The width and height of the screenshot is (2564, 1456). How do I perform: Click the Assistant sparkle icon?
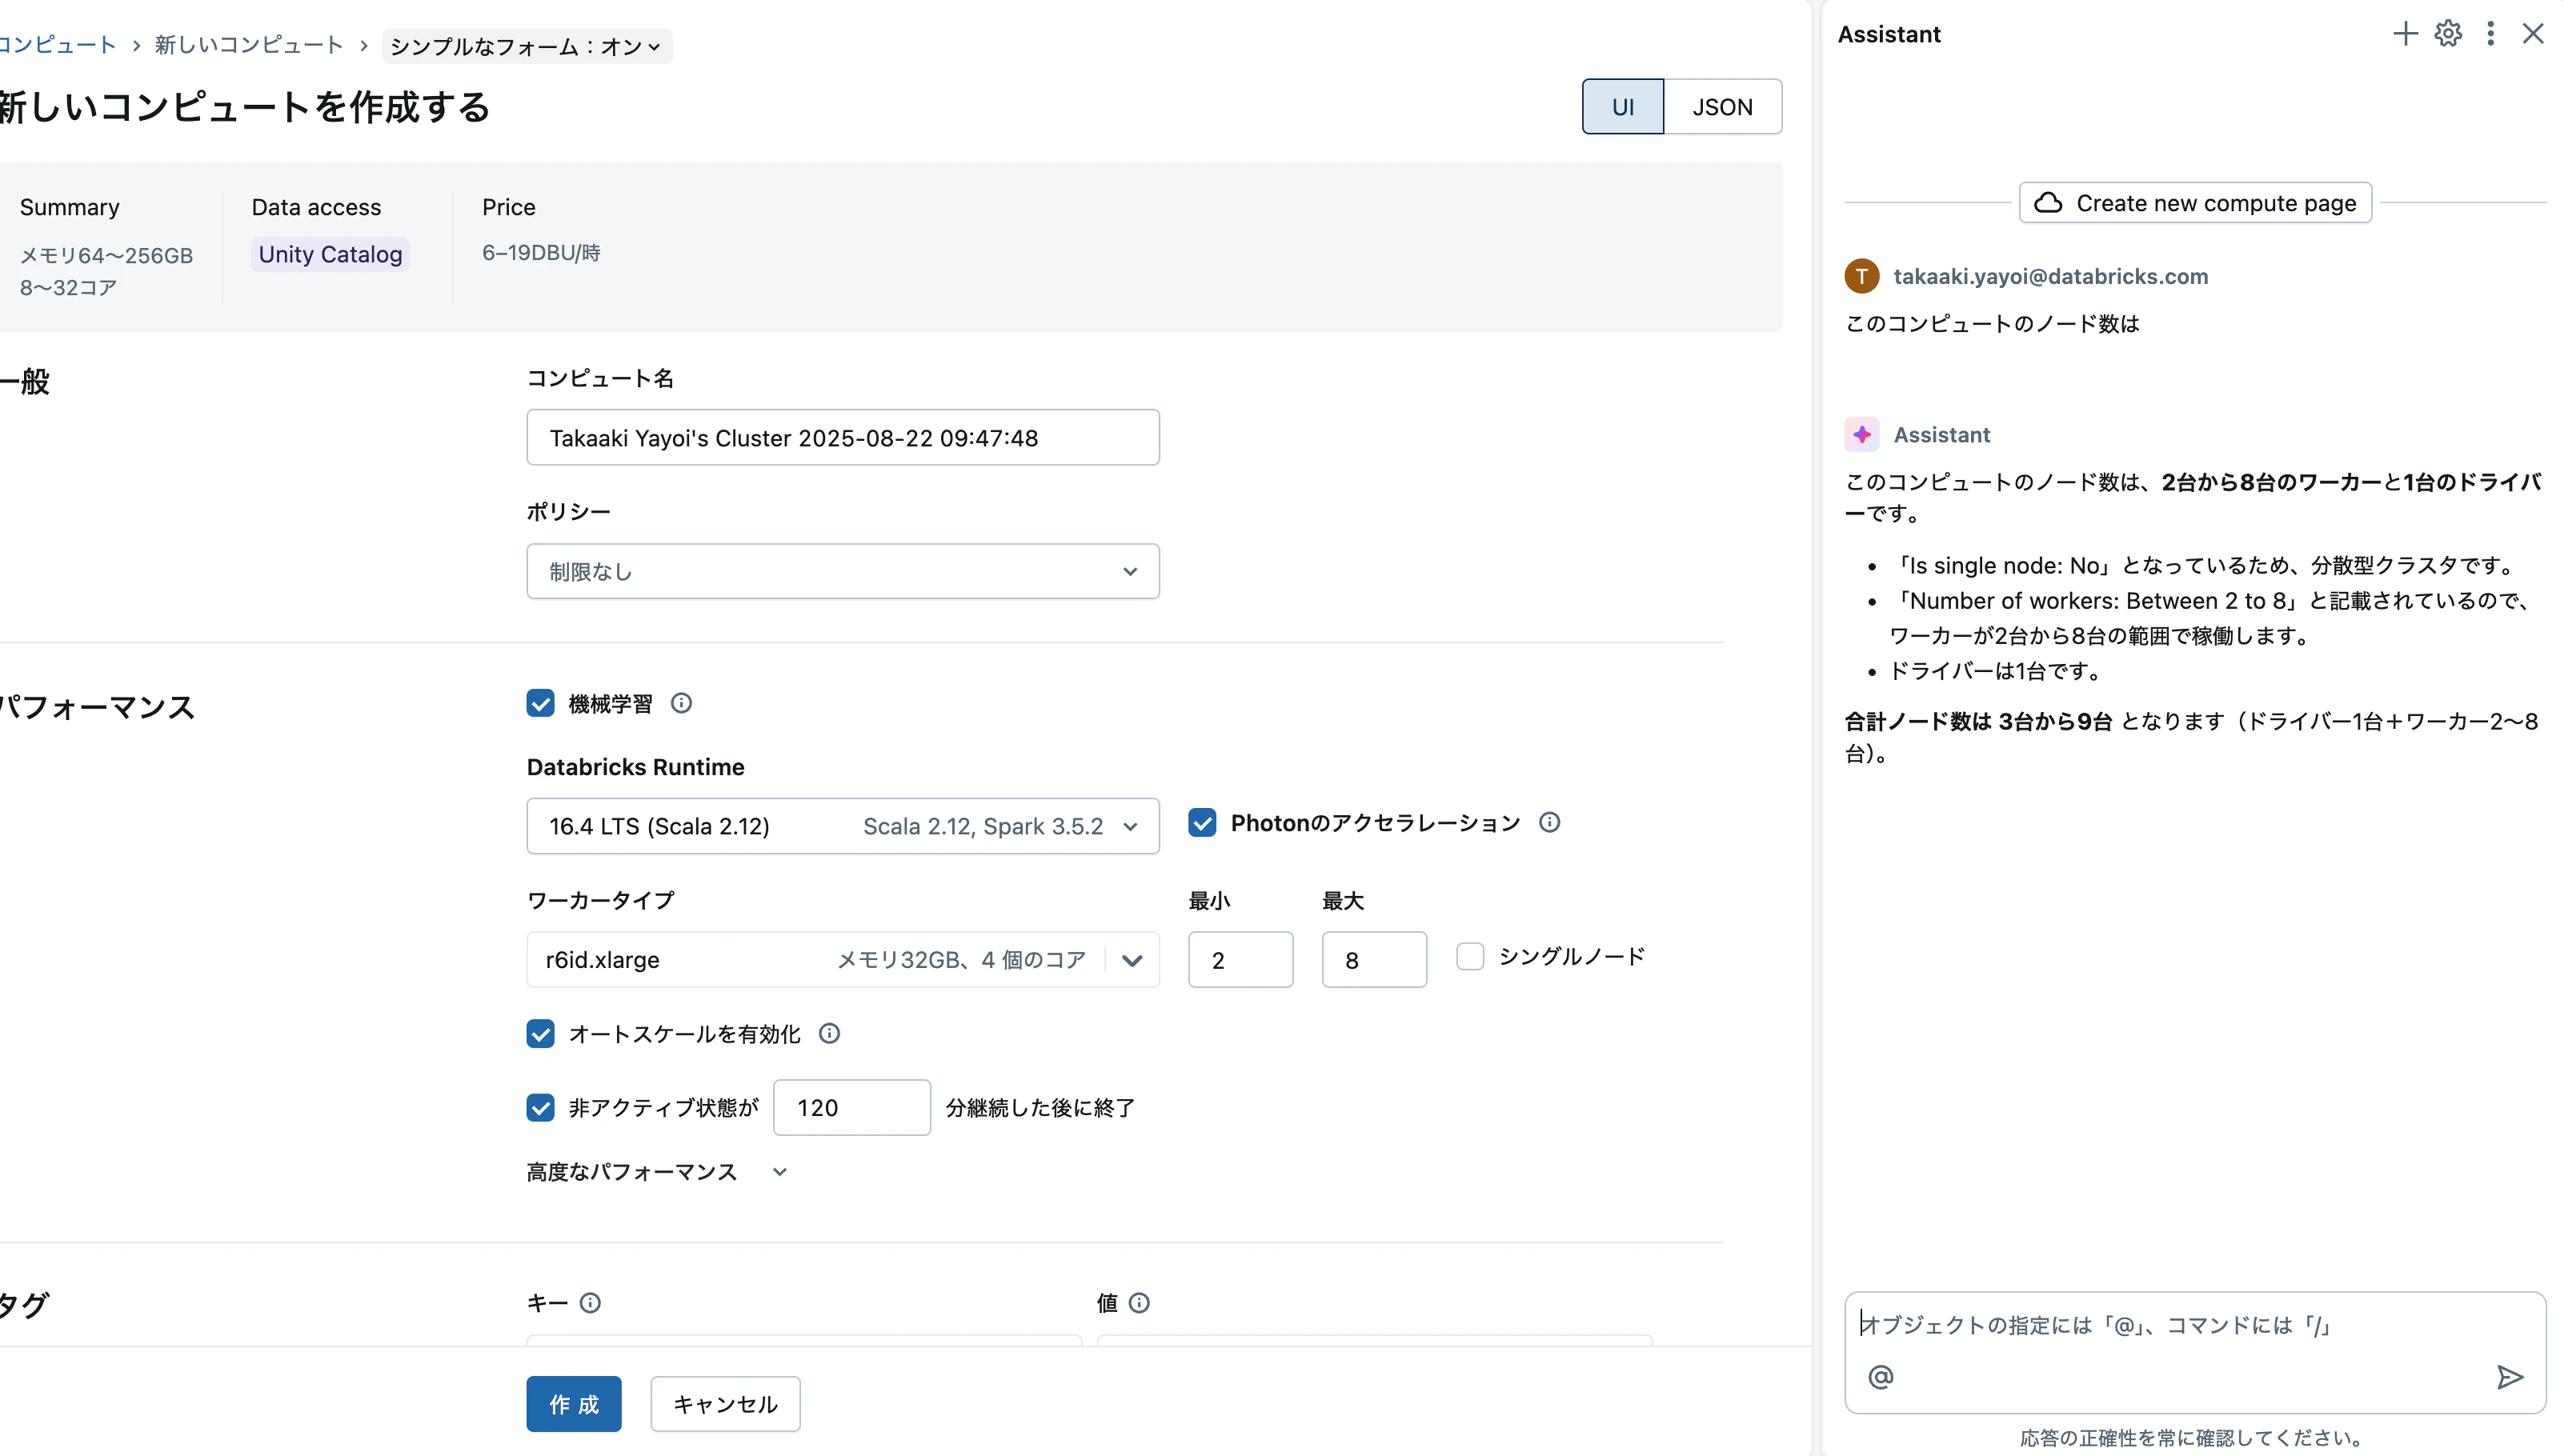(1862, 435)
